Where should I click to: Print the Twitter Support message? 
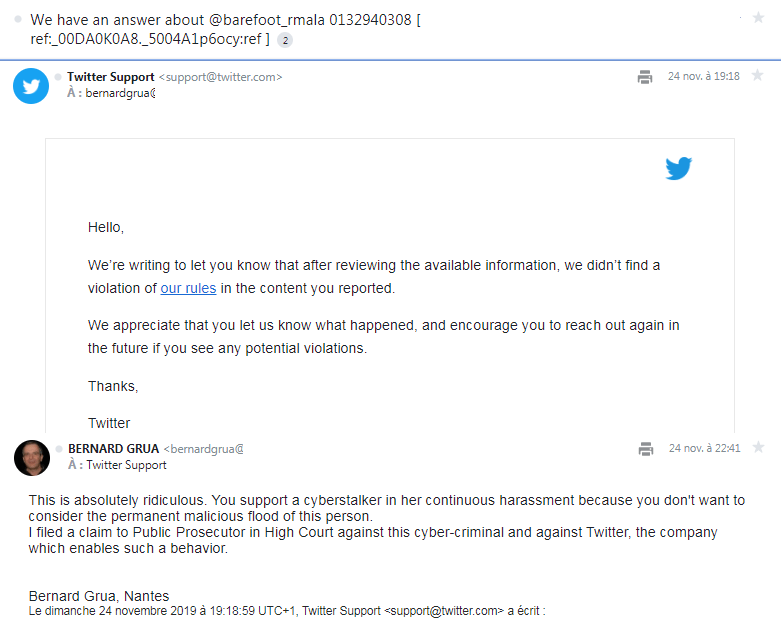pos(645,77)
